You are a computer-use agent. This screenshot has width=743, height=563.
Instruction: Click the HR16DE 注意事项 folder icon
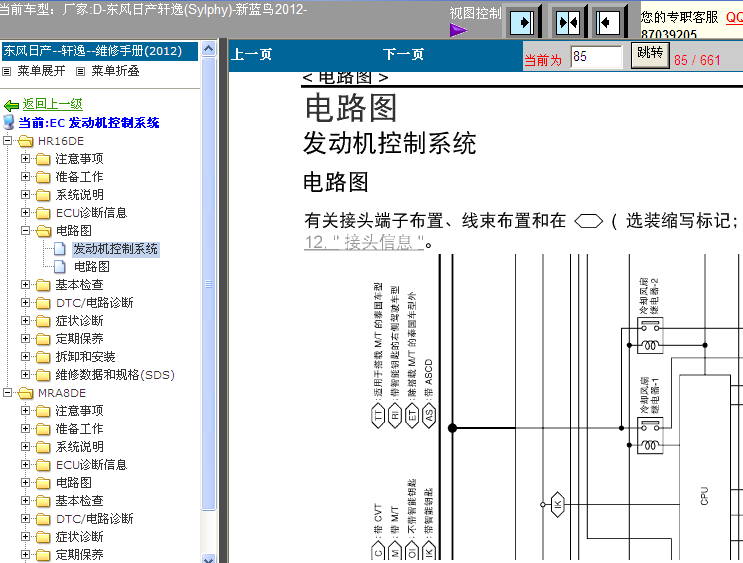click(43, 159)
